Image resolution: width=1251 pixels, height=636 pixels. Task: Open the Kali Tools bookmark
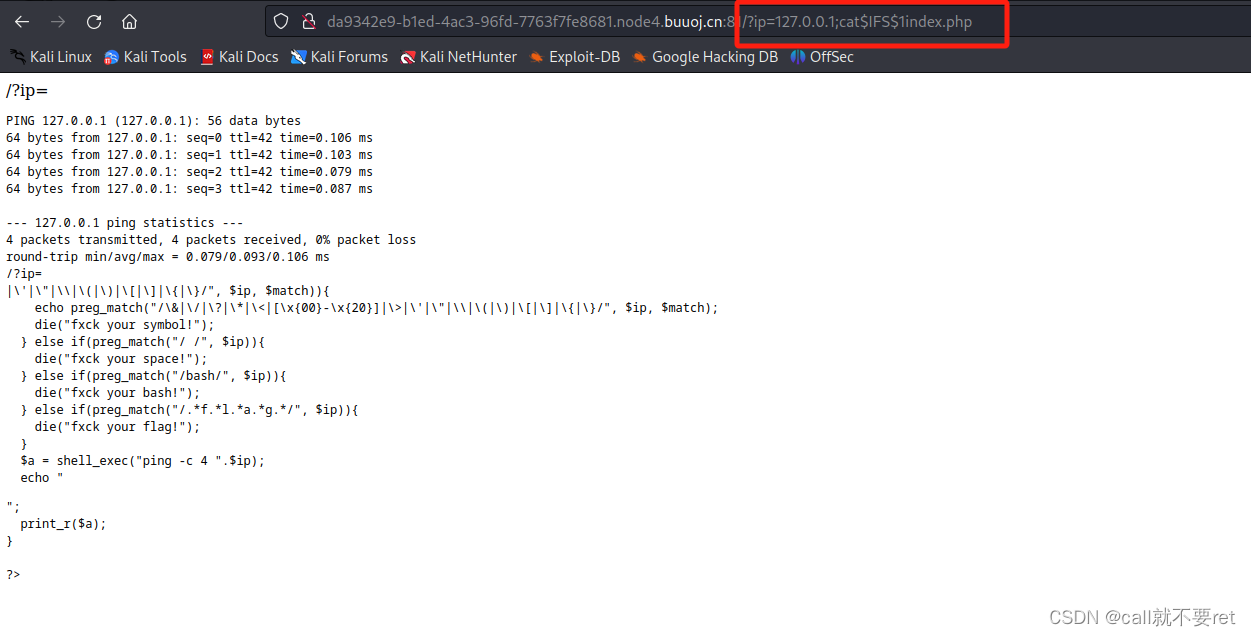point(155,57)
